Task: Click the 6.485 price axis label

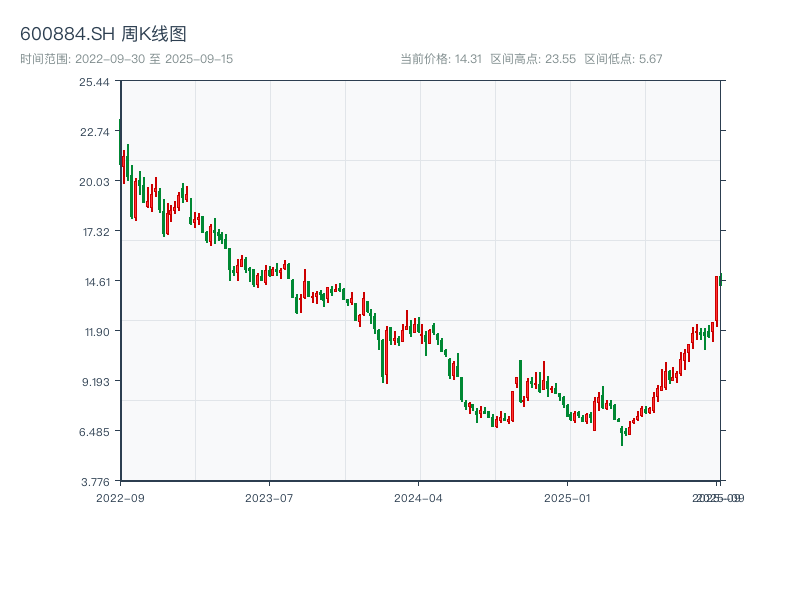Action: 95,431
